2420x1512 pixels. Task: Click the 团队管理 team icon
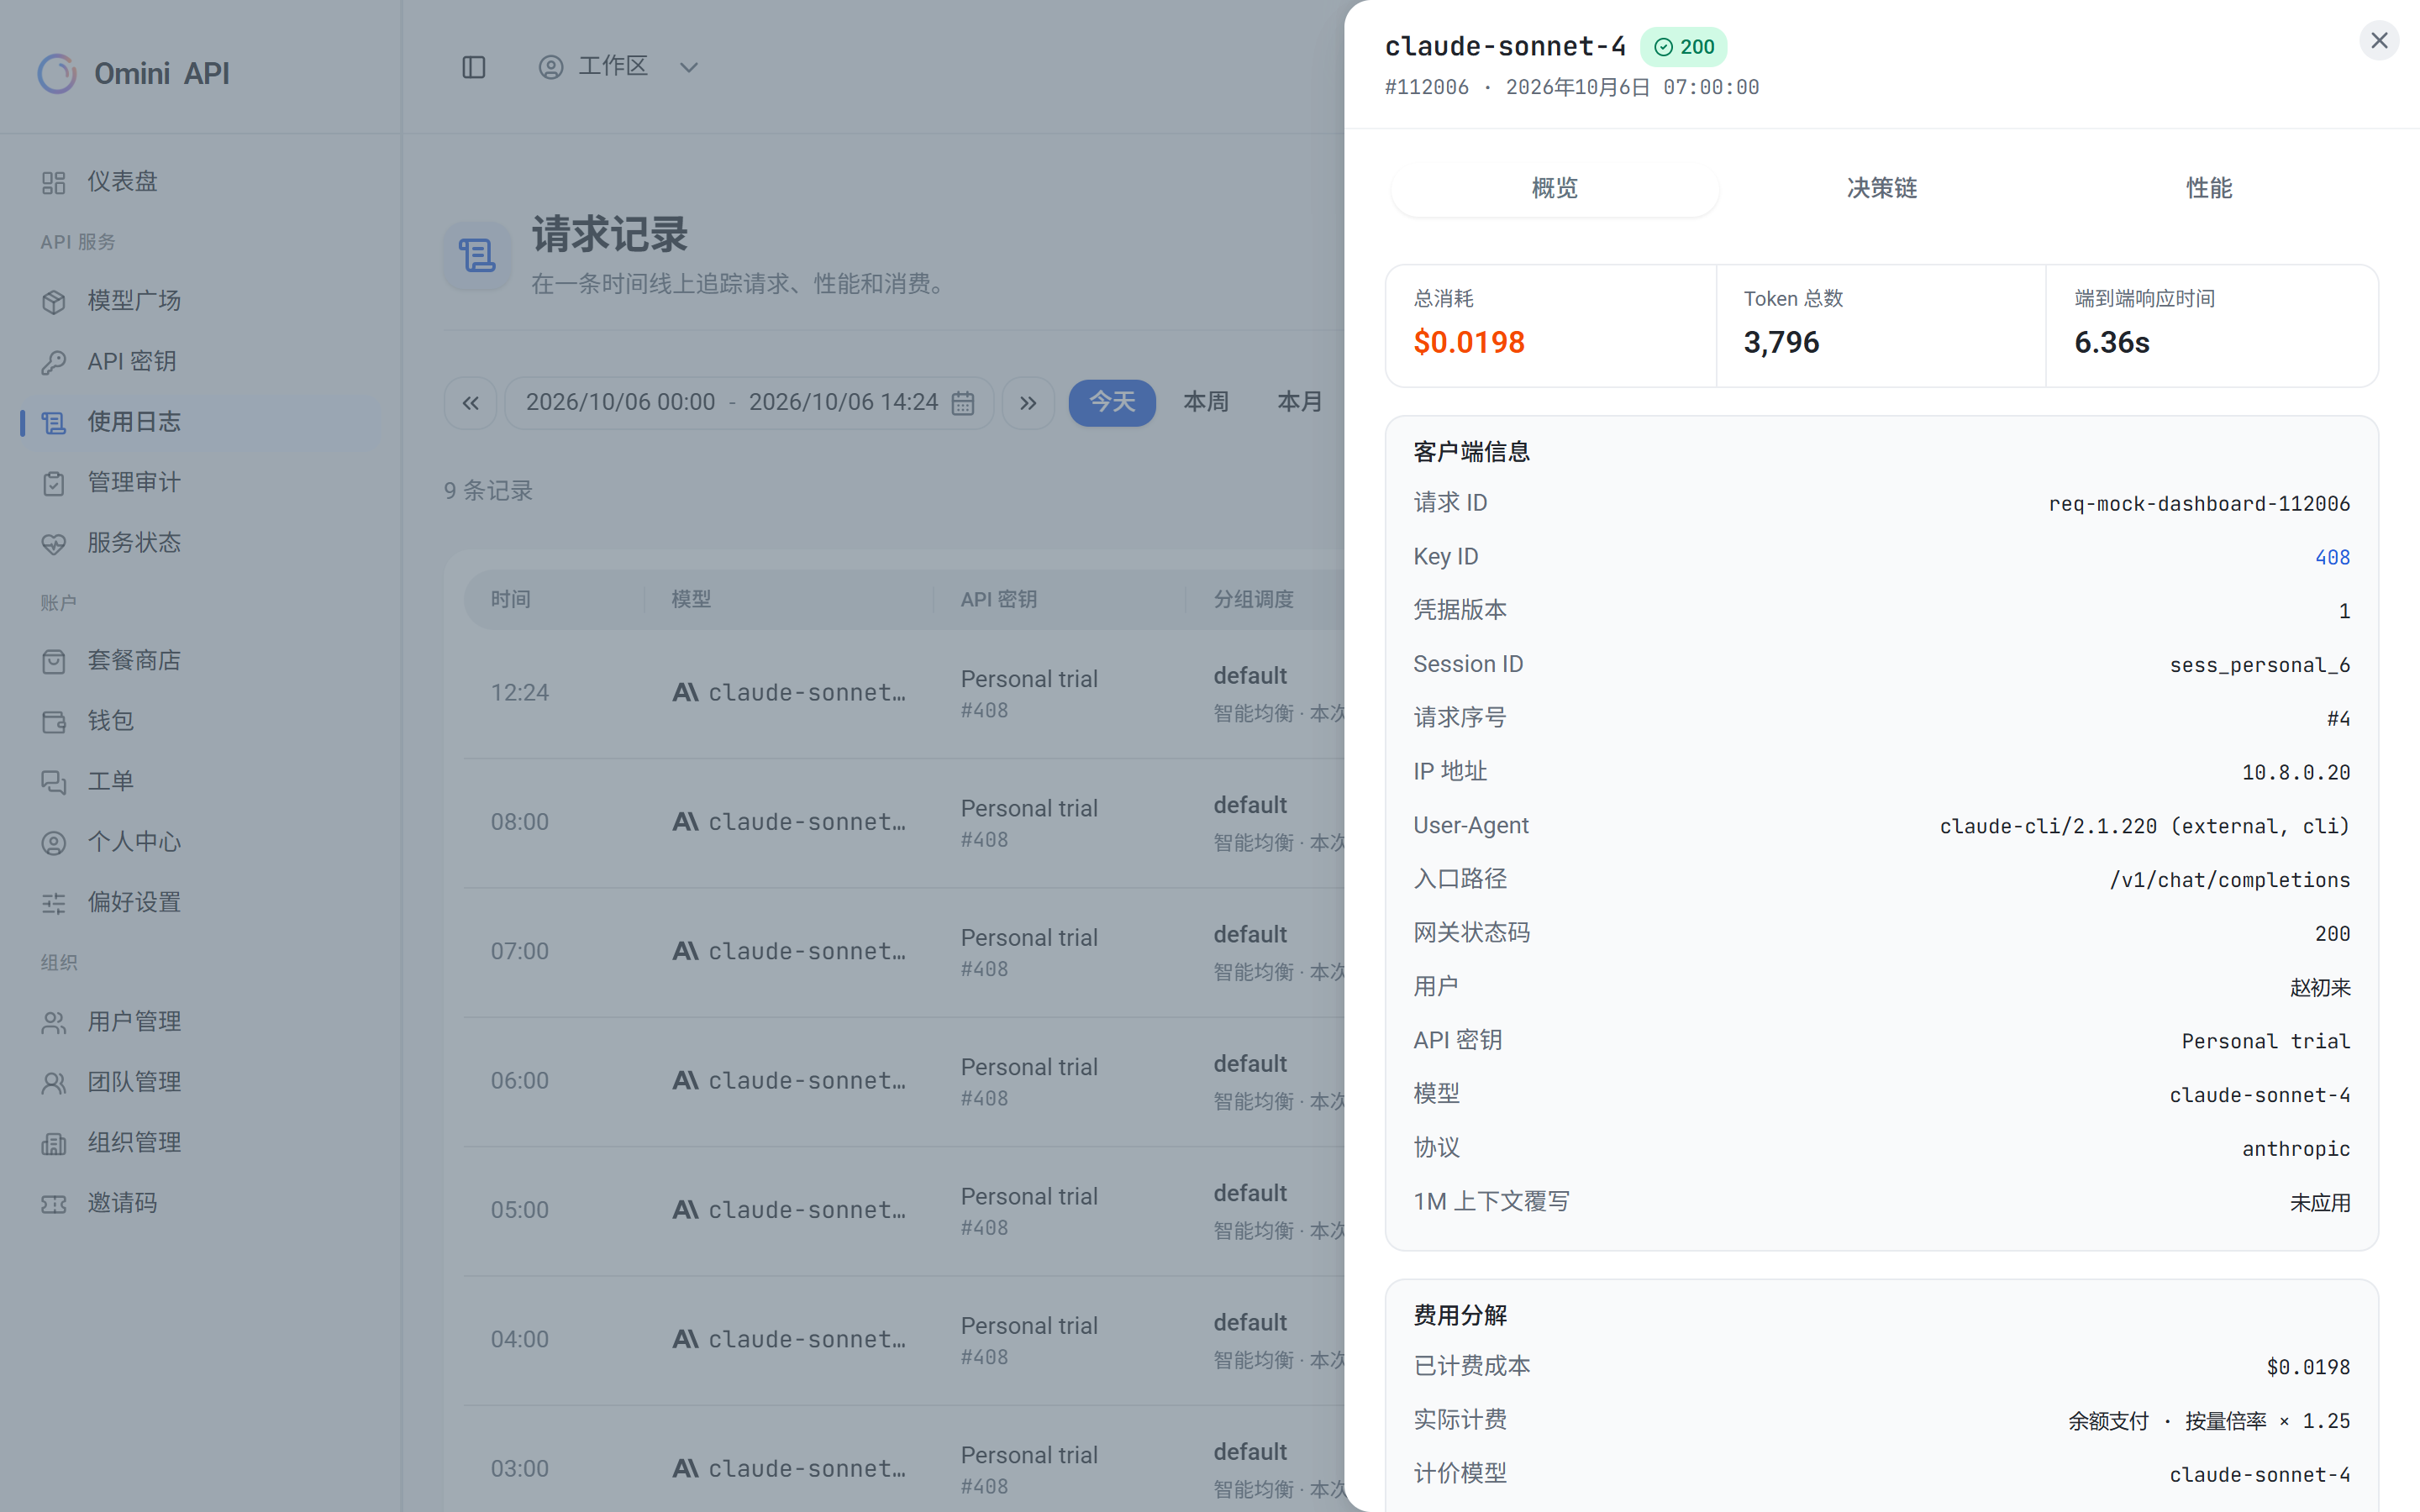pyautogui.click(x=54, y=1082)
